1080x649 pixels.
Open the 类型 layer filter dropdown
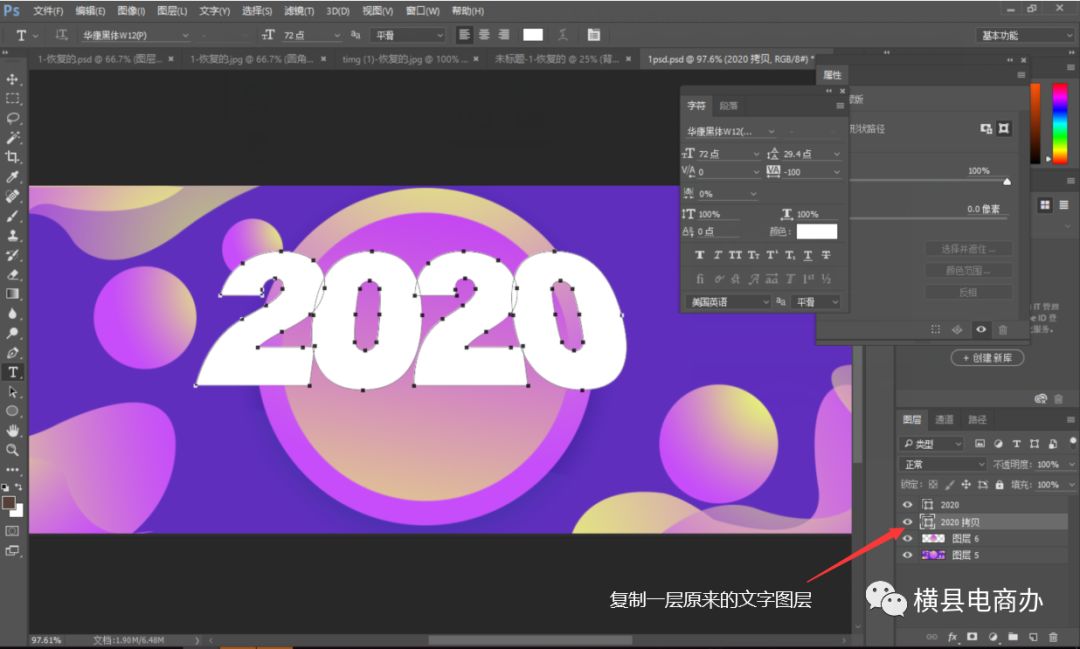coord(931,444)
